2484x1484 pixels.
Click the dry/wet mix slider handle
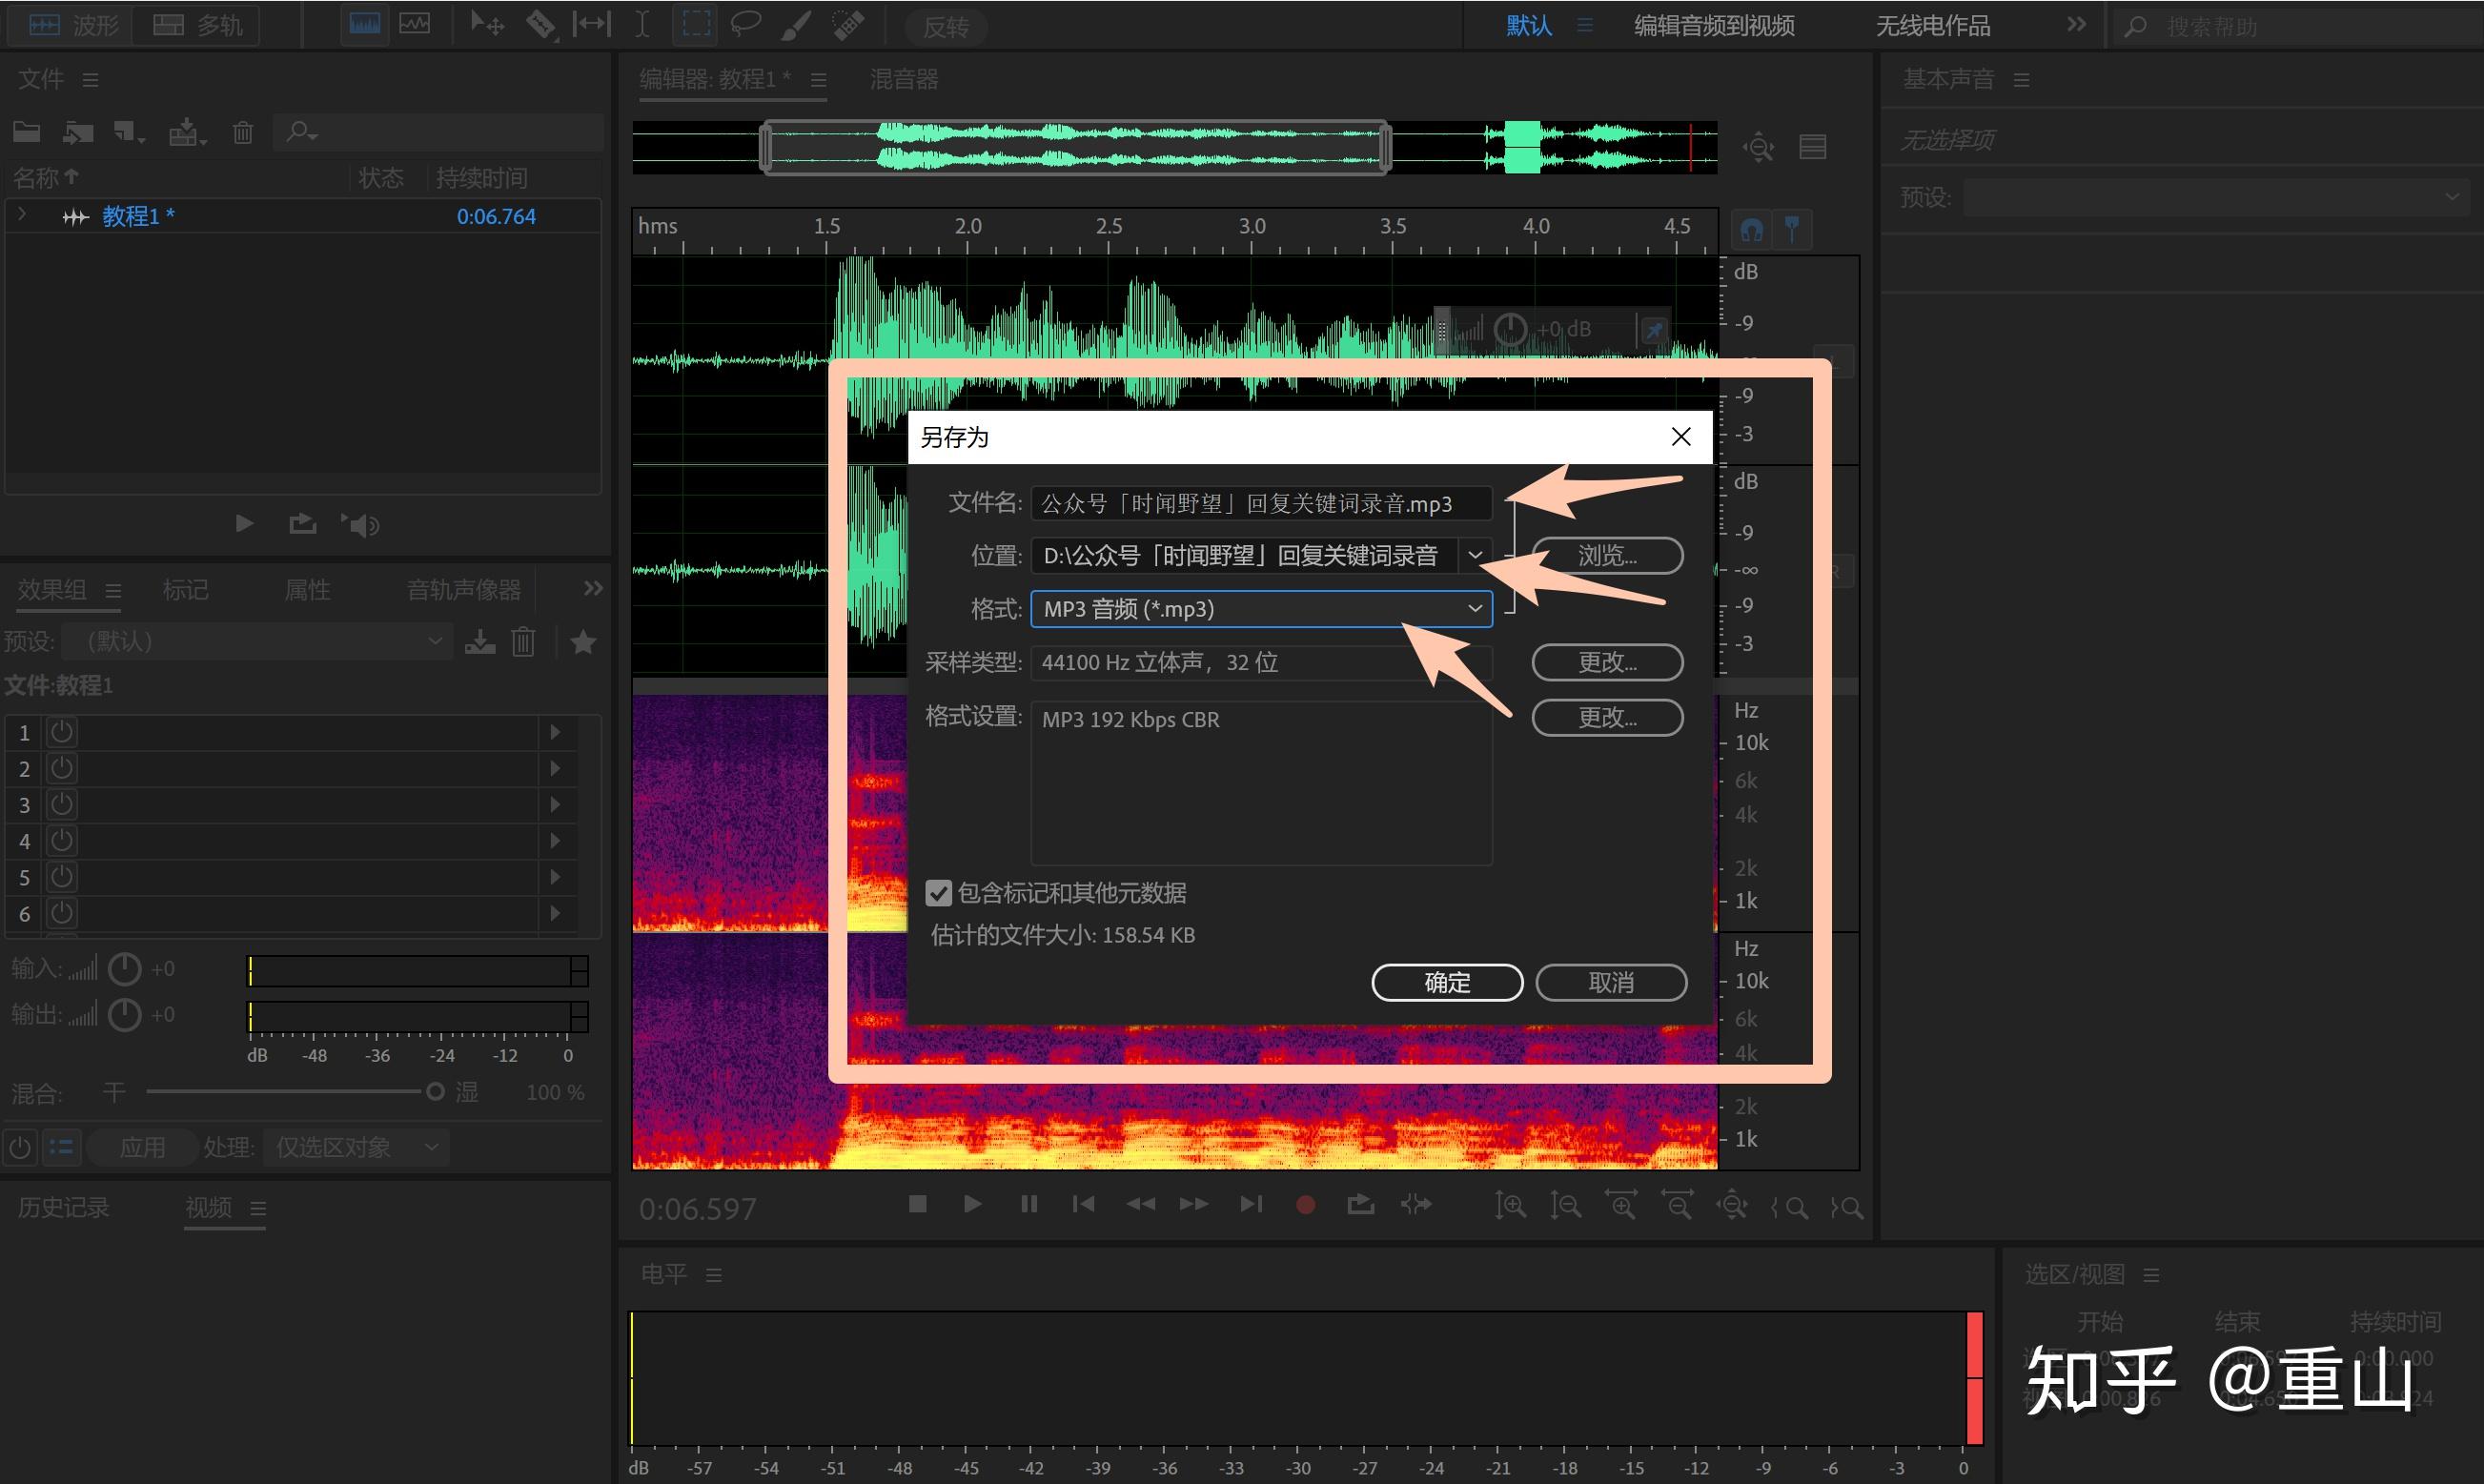tap(435, 1092)
